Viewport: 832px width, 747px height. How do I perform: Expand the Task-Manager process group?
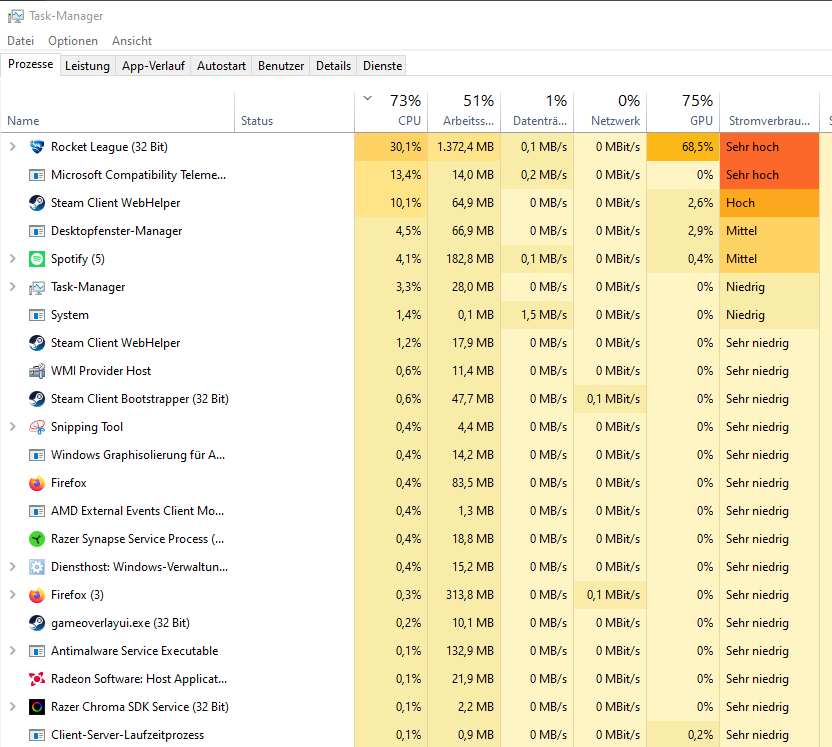[13, 287]
